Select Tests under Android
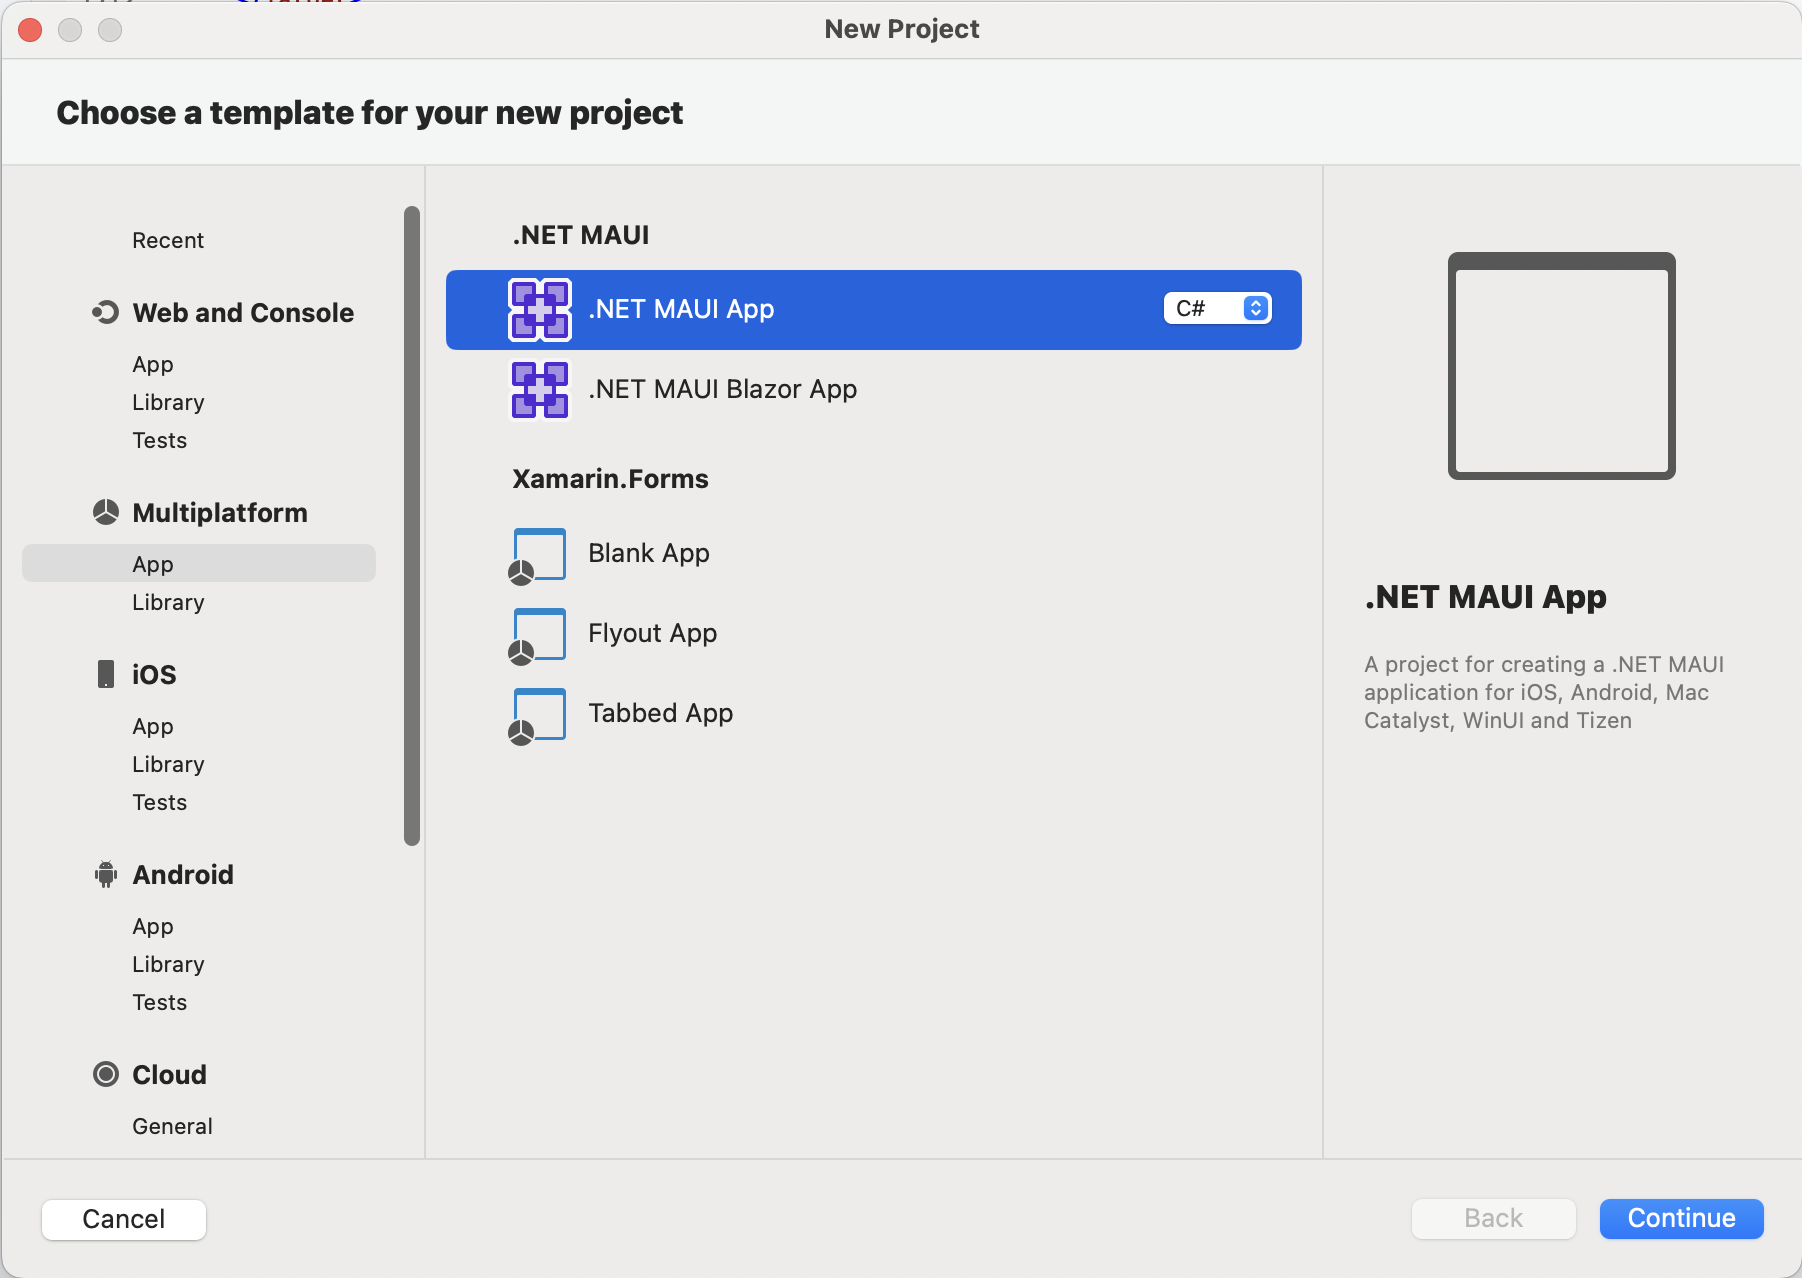Screen dimensions: 1802x1278 (159, 1001)
